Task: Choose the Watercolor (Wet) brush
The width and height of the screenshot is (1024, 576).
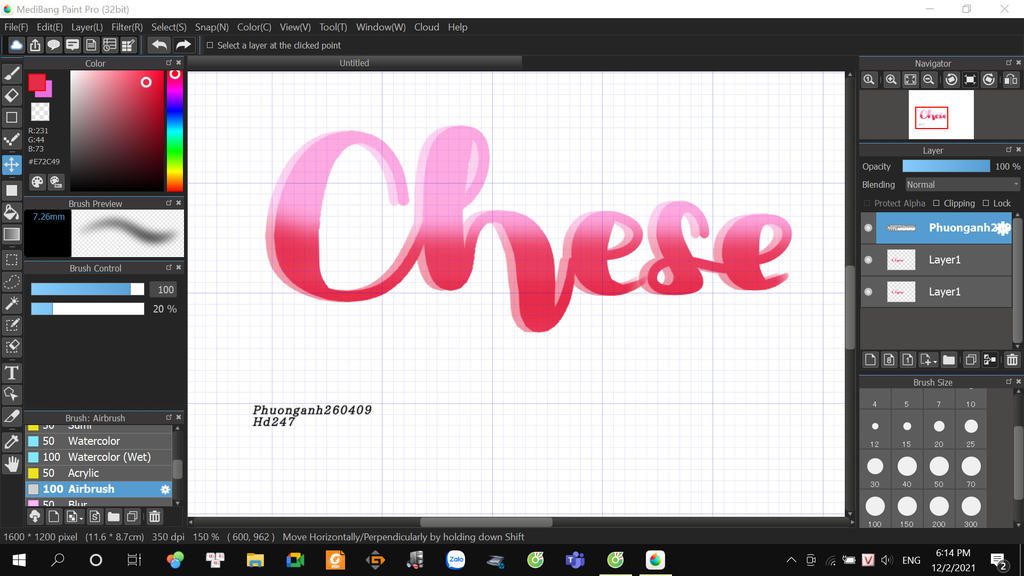Action: point(99,457)
